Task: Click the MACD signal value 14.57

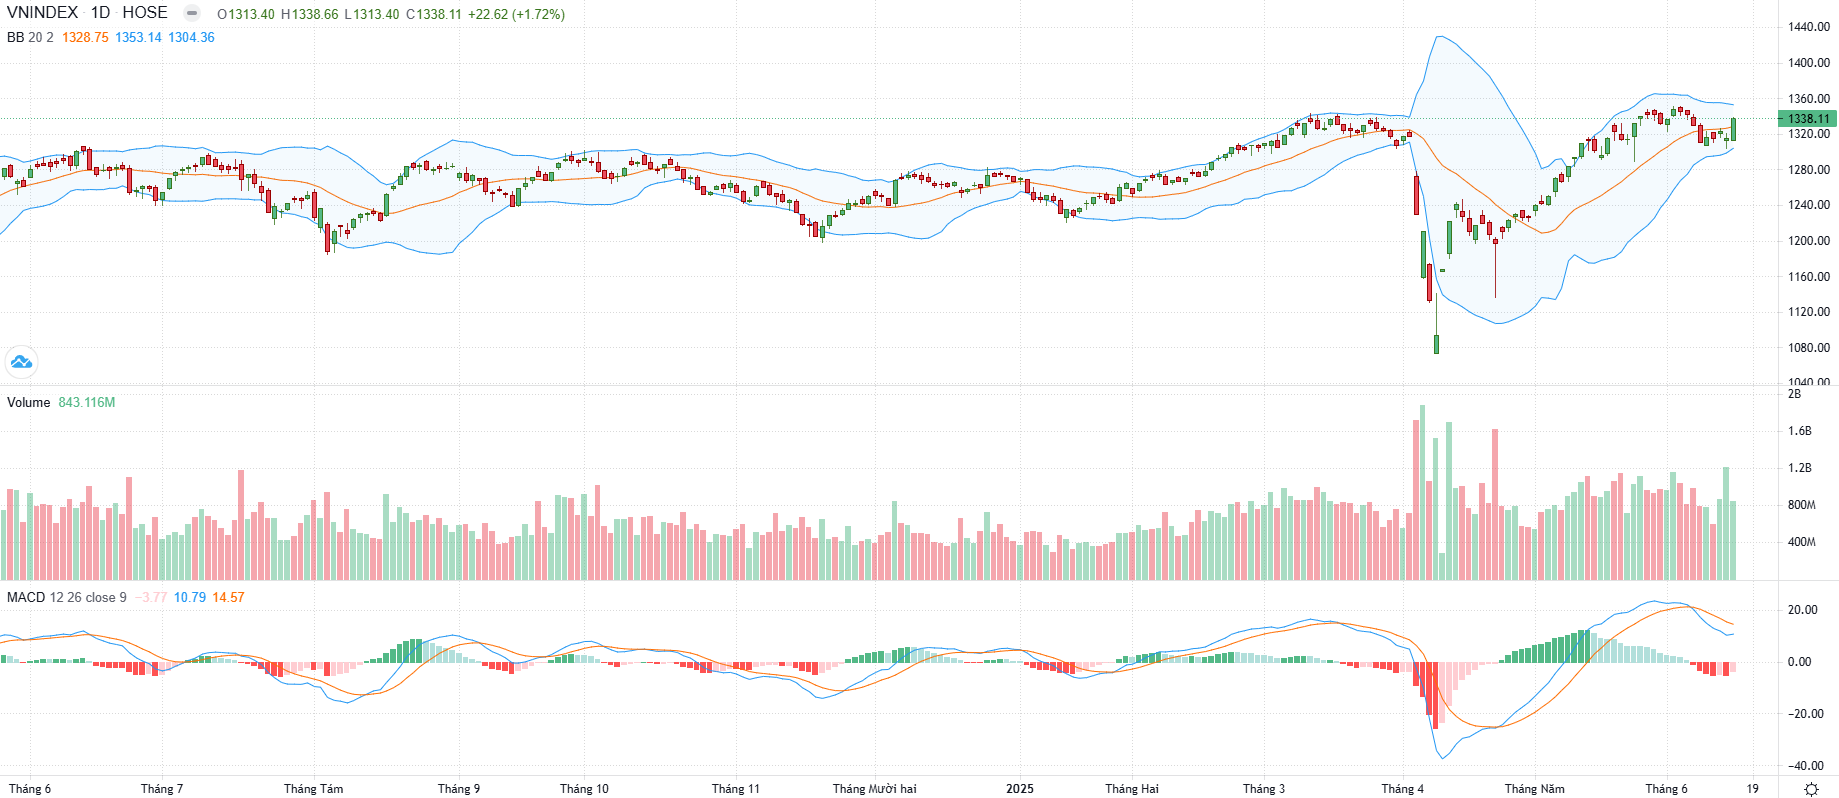Action: click(x=228, y=597)
